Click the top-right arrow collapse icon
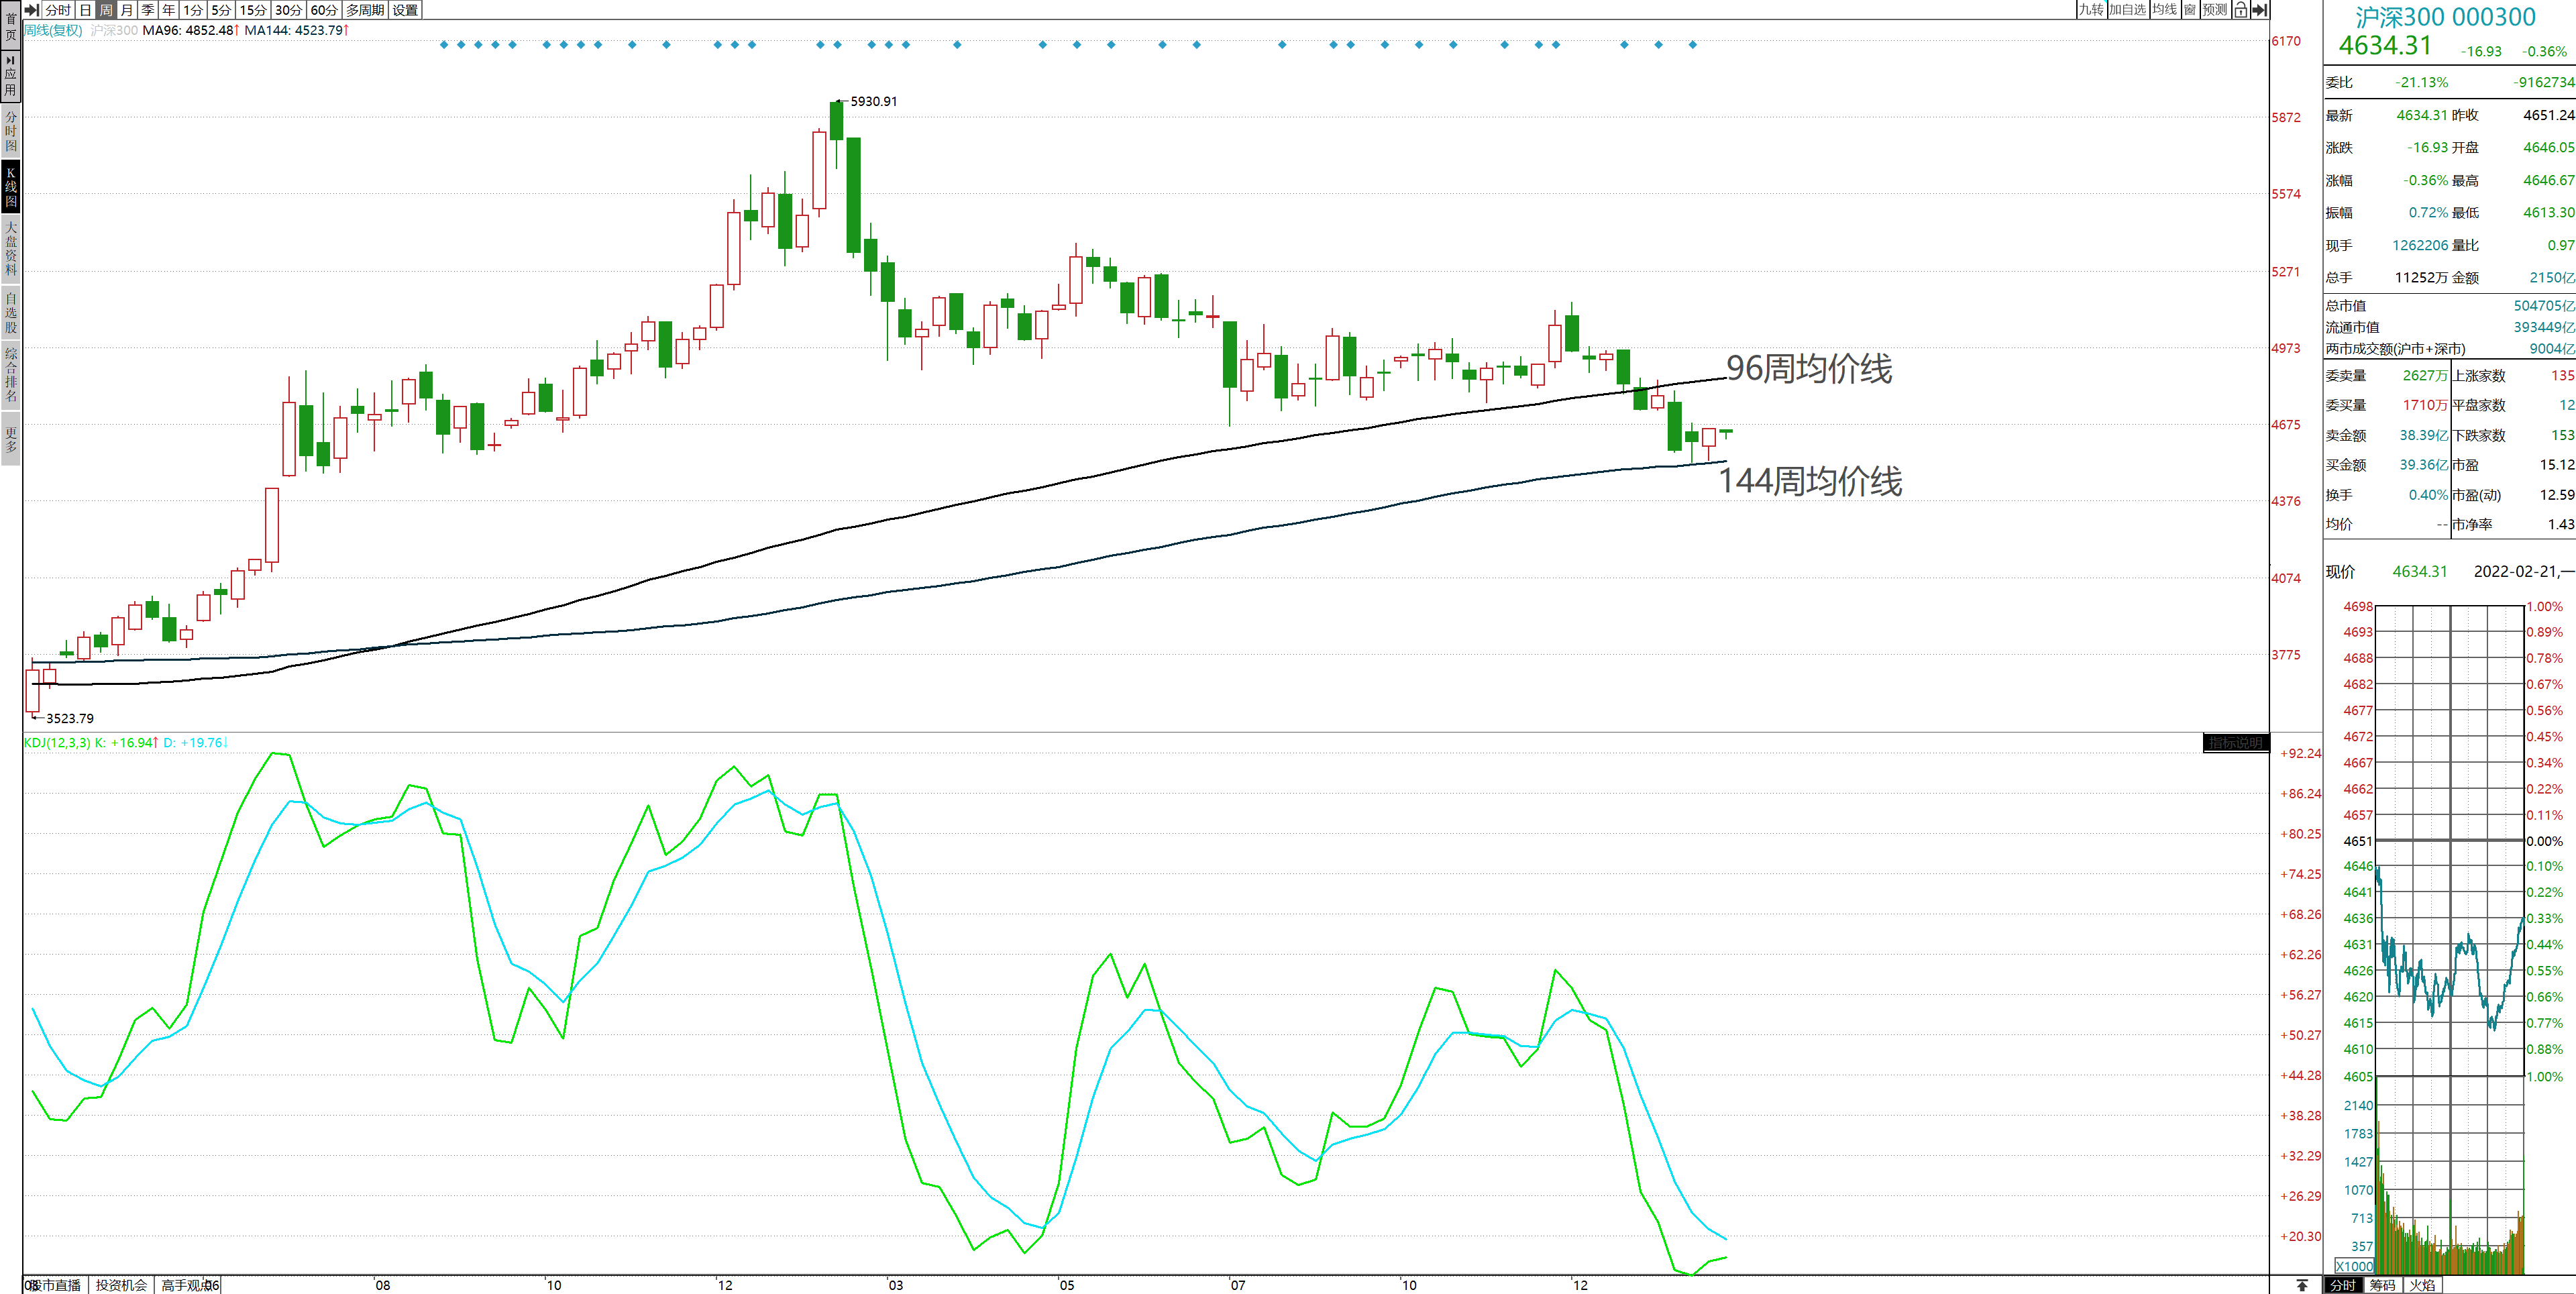 2259,10
